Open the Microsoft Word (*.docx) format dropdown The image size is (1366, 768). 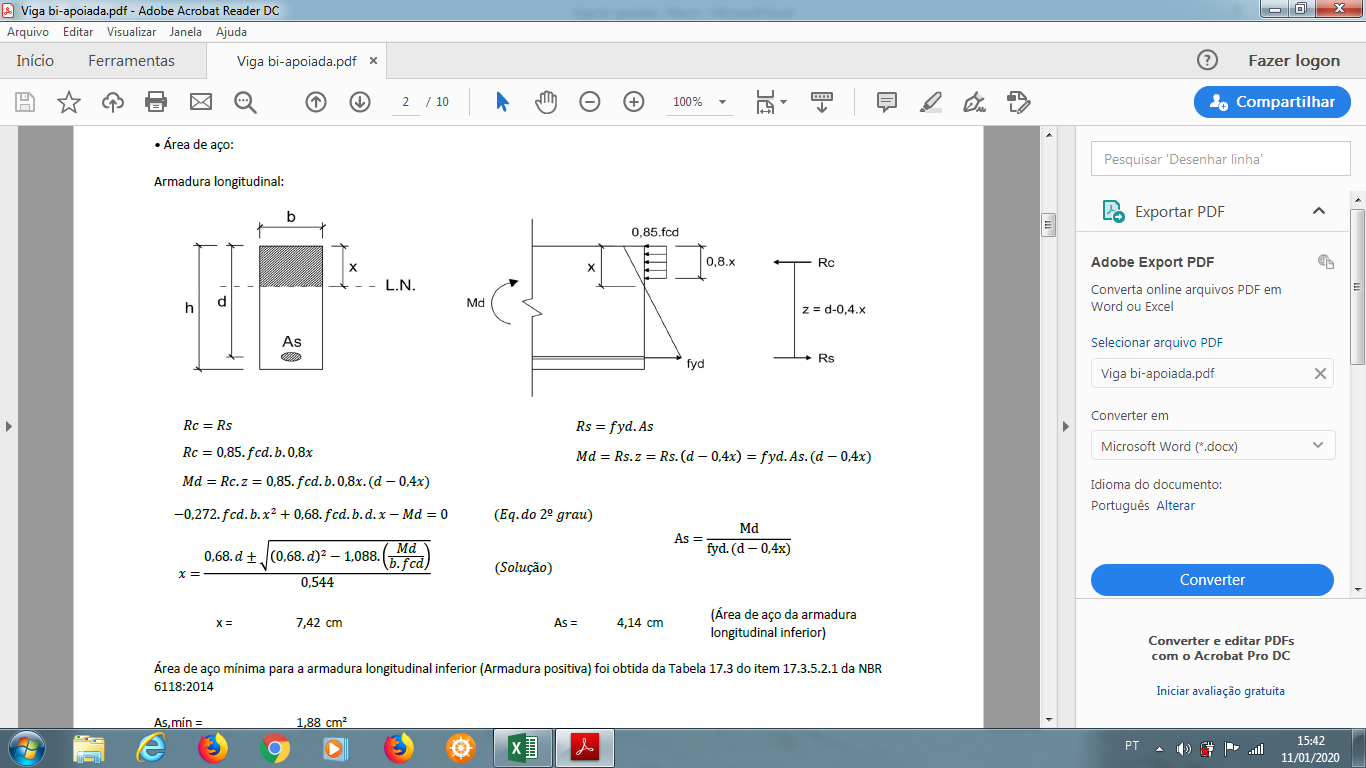coord(1213,446)
